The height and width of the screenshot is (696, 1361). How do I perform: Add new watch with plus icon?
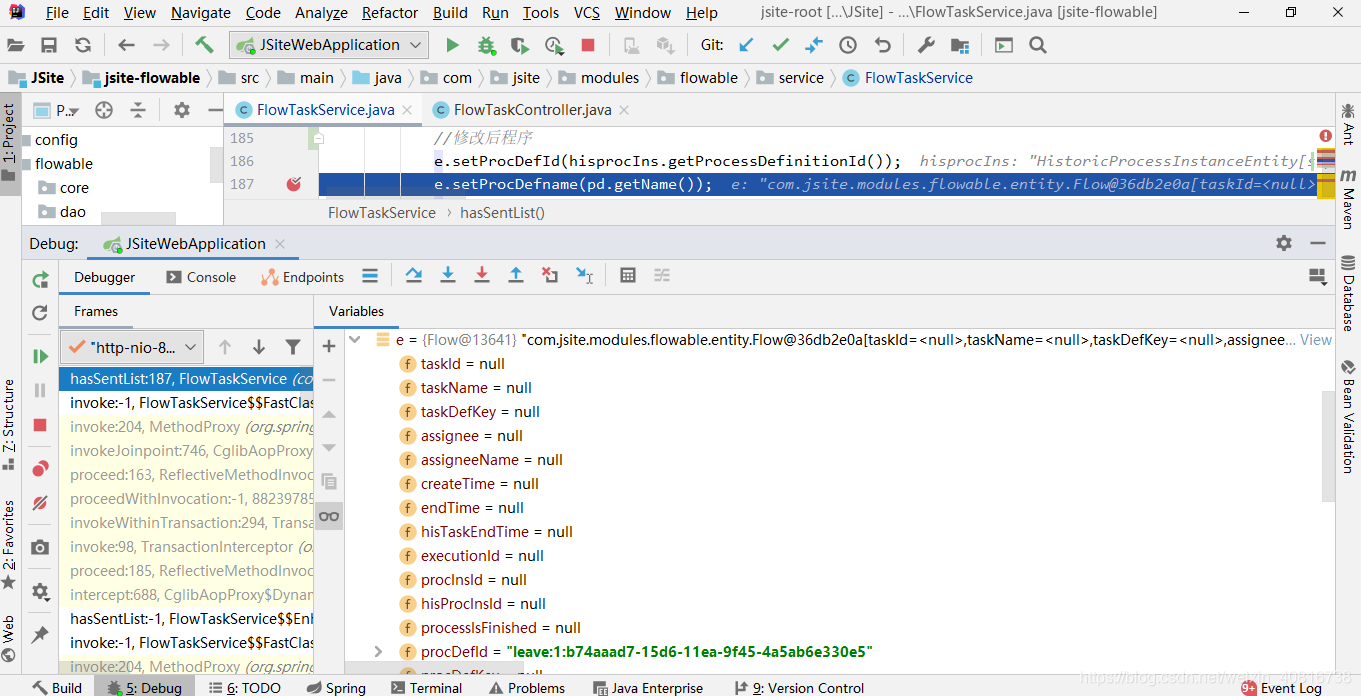[x=329, y=346]
